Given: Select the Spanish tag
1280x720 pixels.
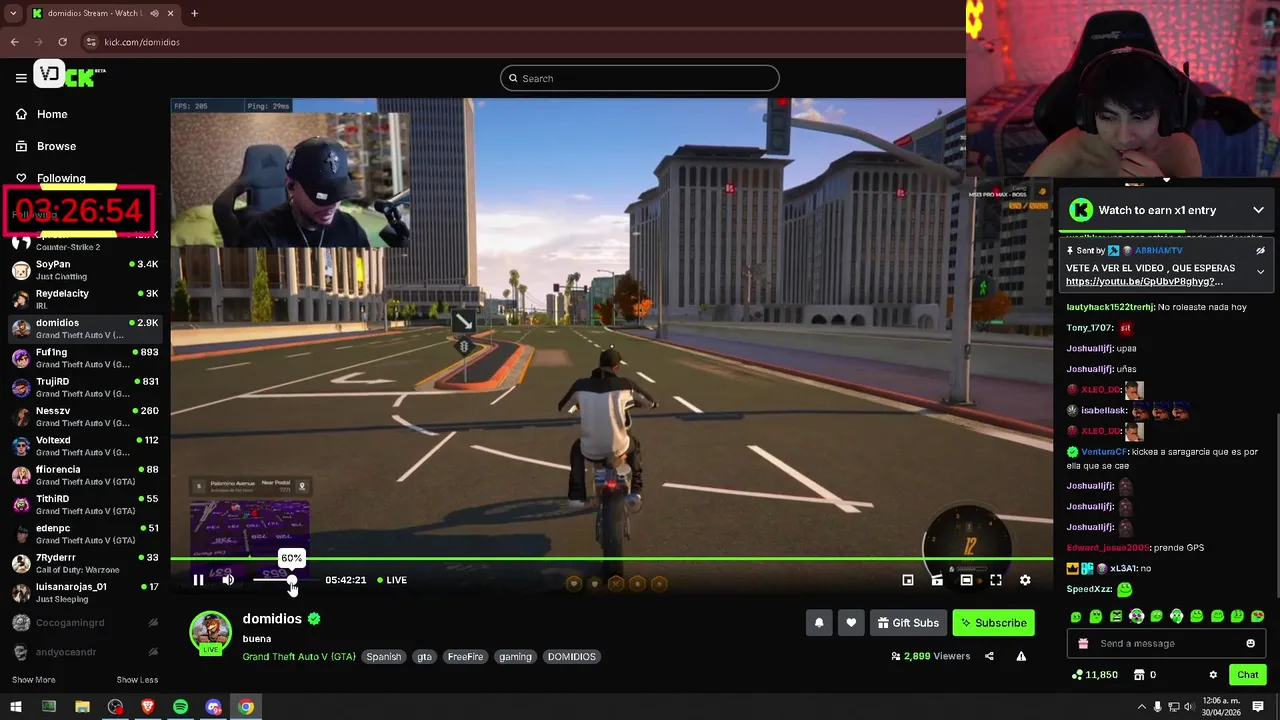Looking at the screenshot, I should [x=383, y=657].
